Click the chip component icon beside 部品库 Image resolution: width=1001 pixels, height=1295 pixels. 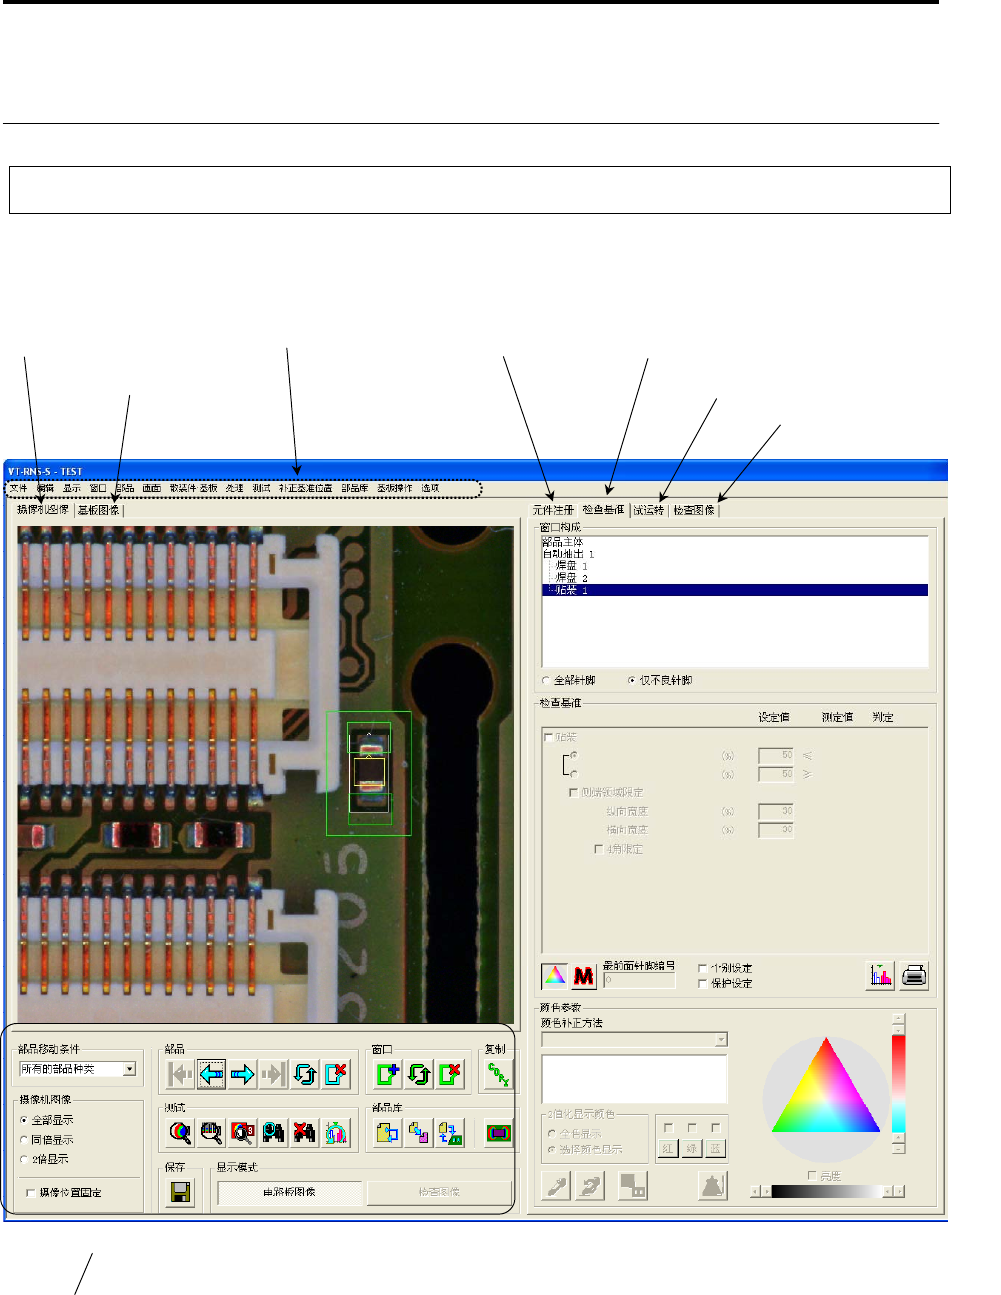pyautogui.click(x=498, y=1132)
